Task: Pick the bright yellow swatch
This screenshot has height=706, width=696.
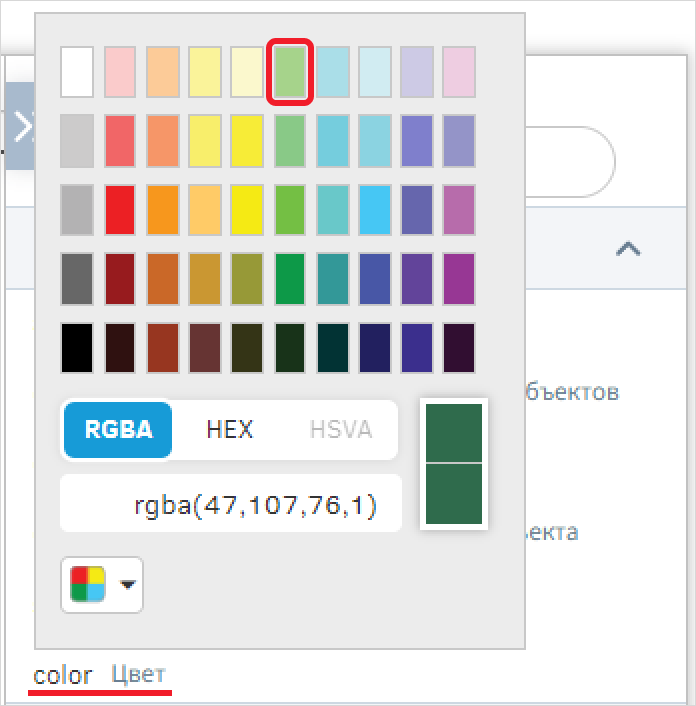Action: click(248, 209)
